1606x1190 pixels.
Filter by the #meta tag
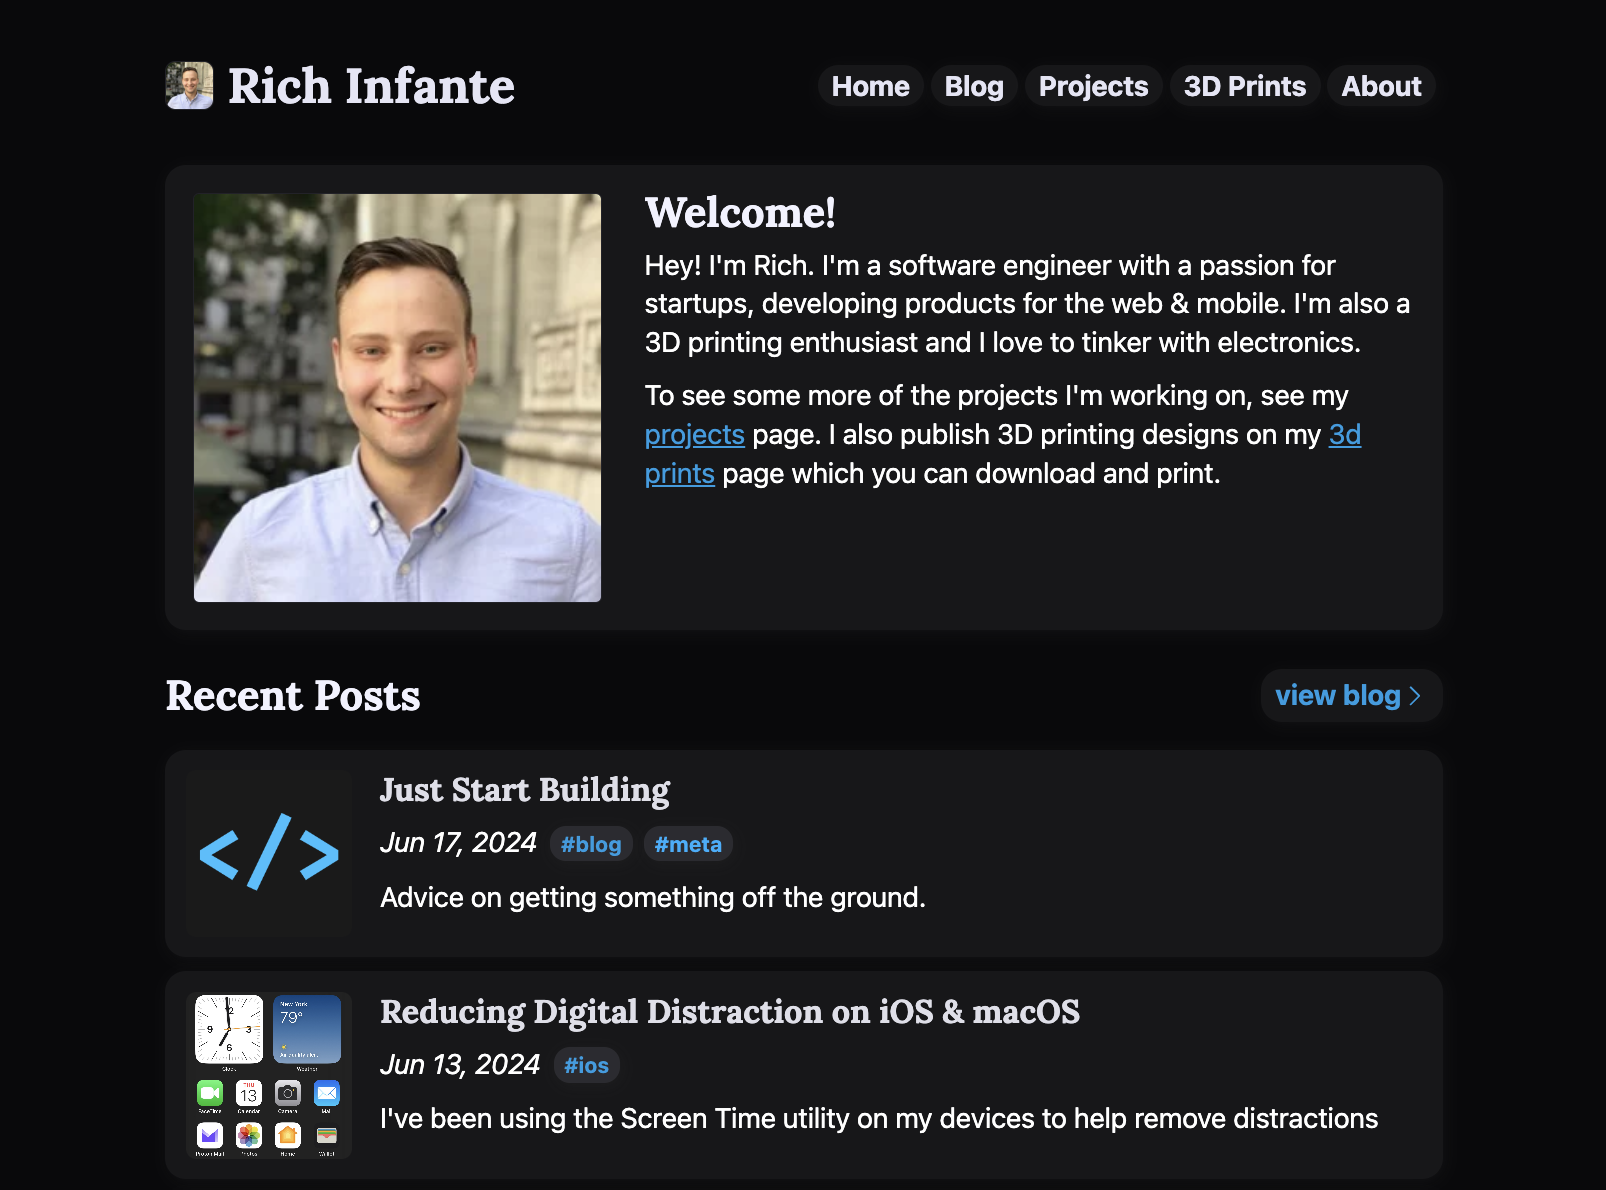(688, 844)
